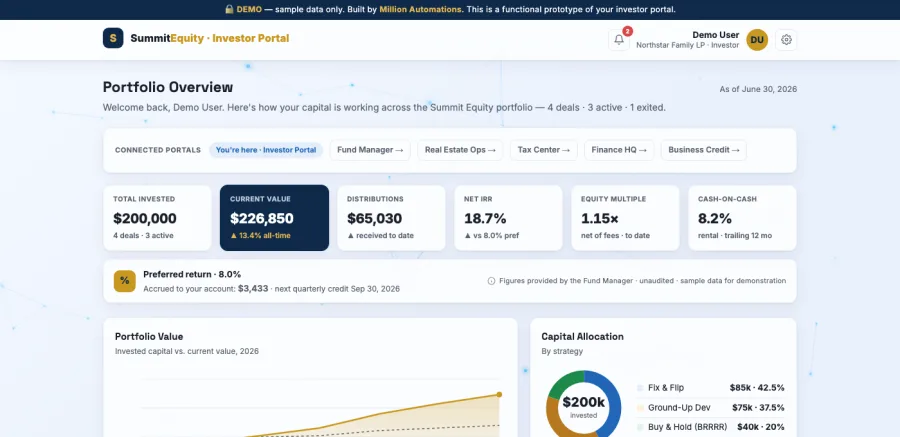Open the Finance HQ portal

[619, 150]
